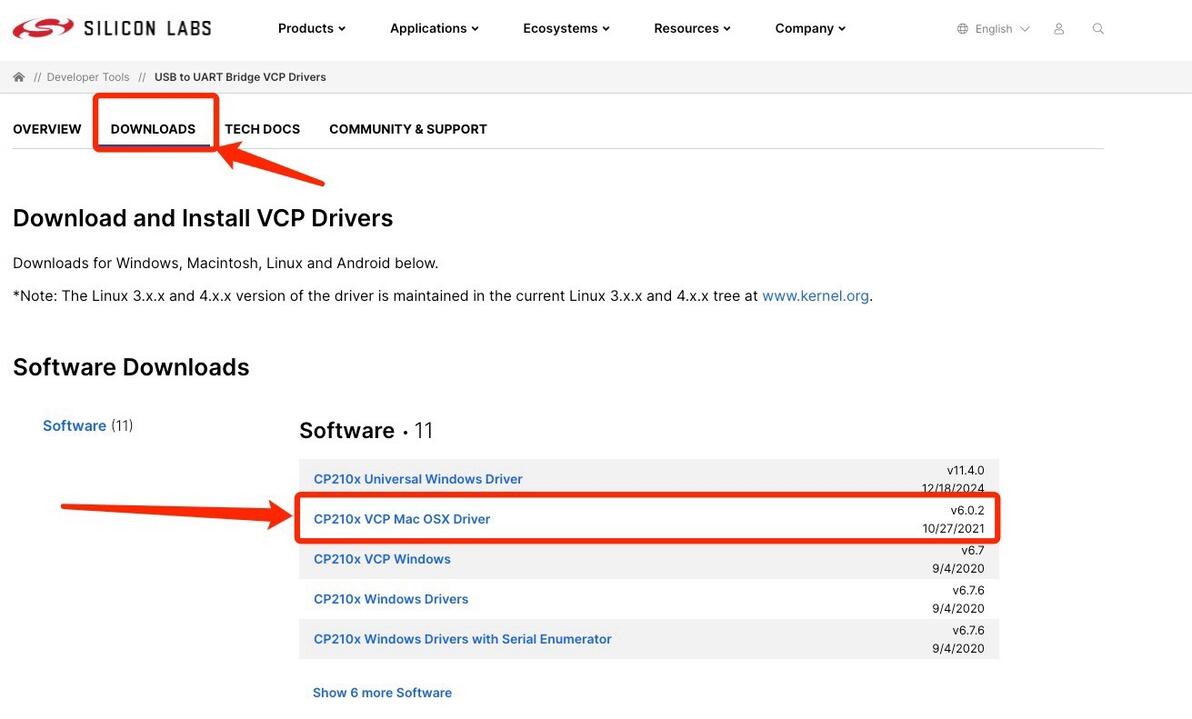
Task: Click the globe language icon
Action: [963, 29]
